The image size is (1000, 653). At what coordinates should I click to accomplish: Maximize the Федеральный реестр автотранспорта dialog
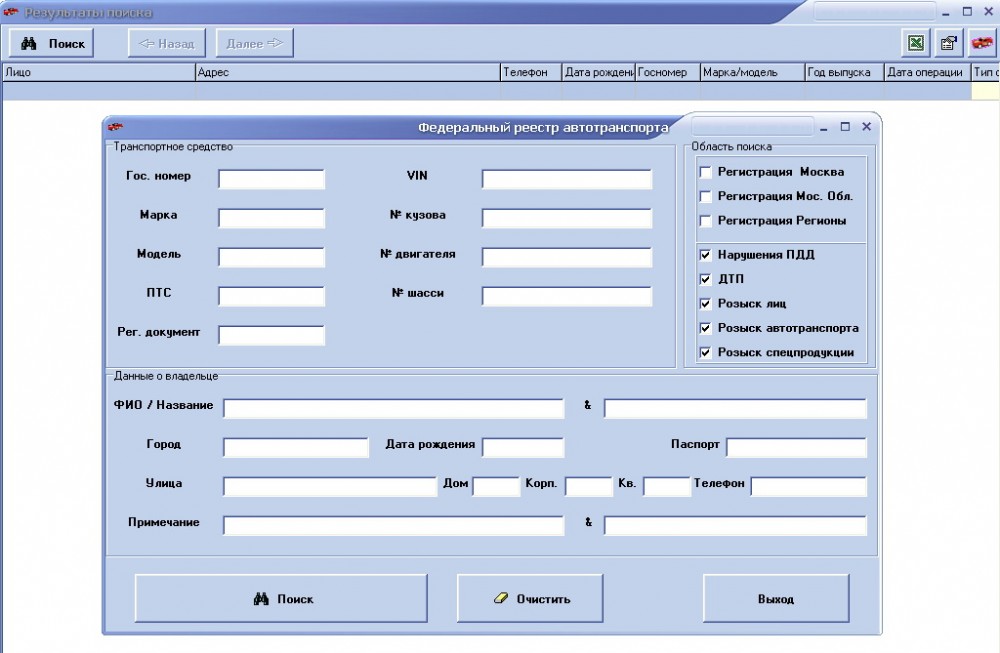coord(845,127)
